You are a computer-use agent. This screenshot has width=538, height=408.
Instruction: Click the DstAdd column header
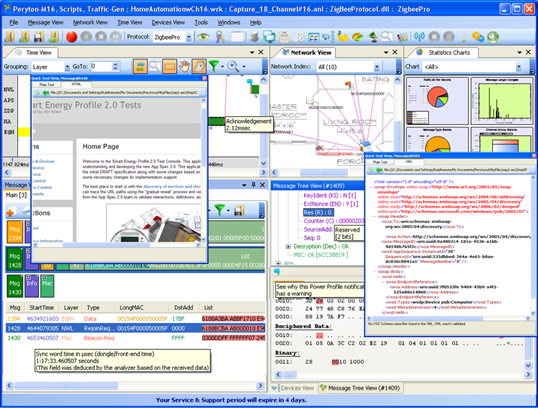pyautogui.click(x=184, y=307)
